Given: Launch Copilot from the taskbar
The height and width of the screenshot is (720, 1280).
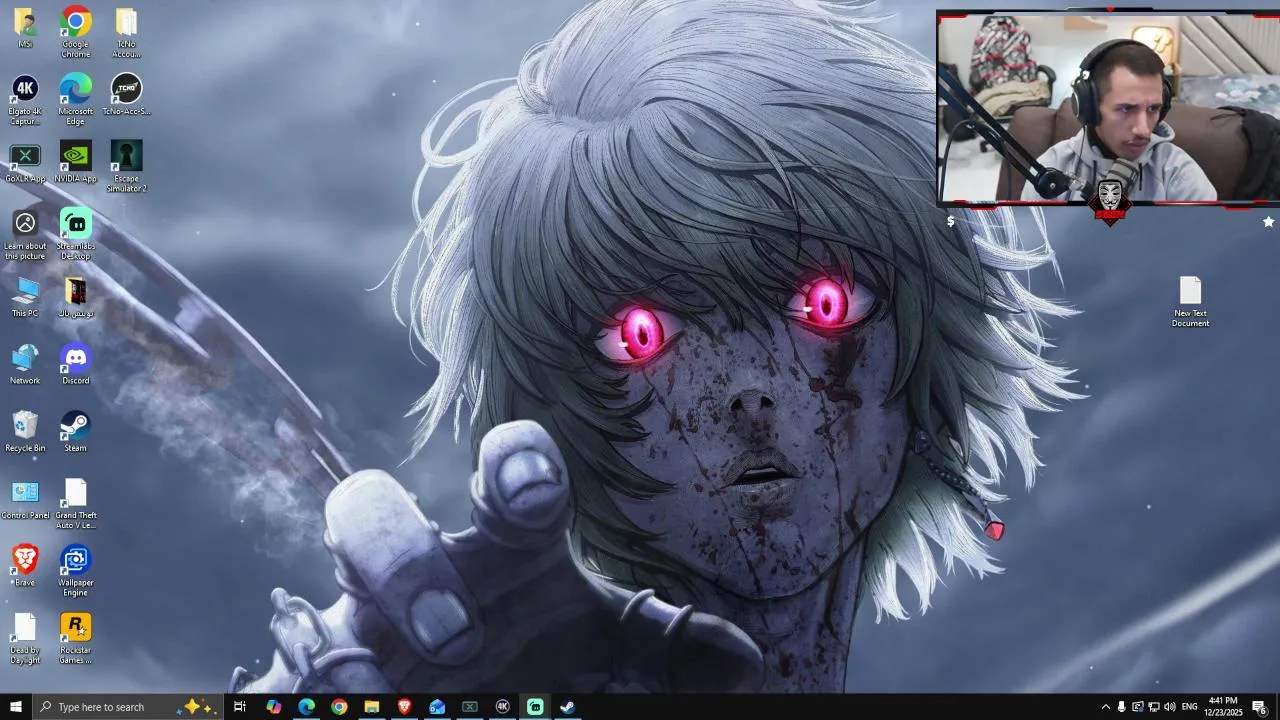Looking at the screenshot, I should coord(274,707).
